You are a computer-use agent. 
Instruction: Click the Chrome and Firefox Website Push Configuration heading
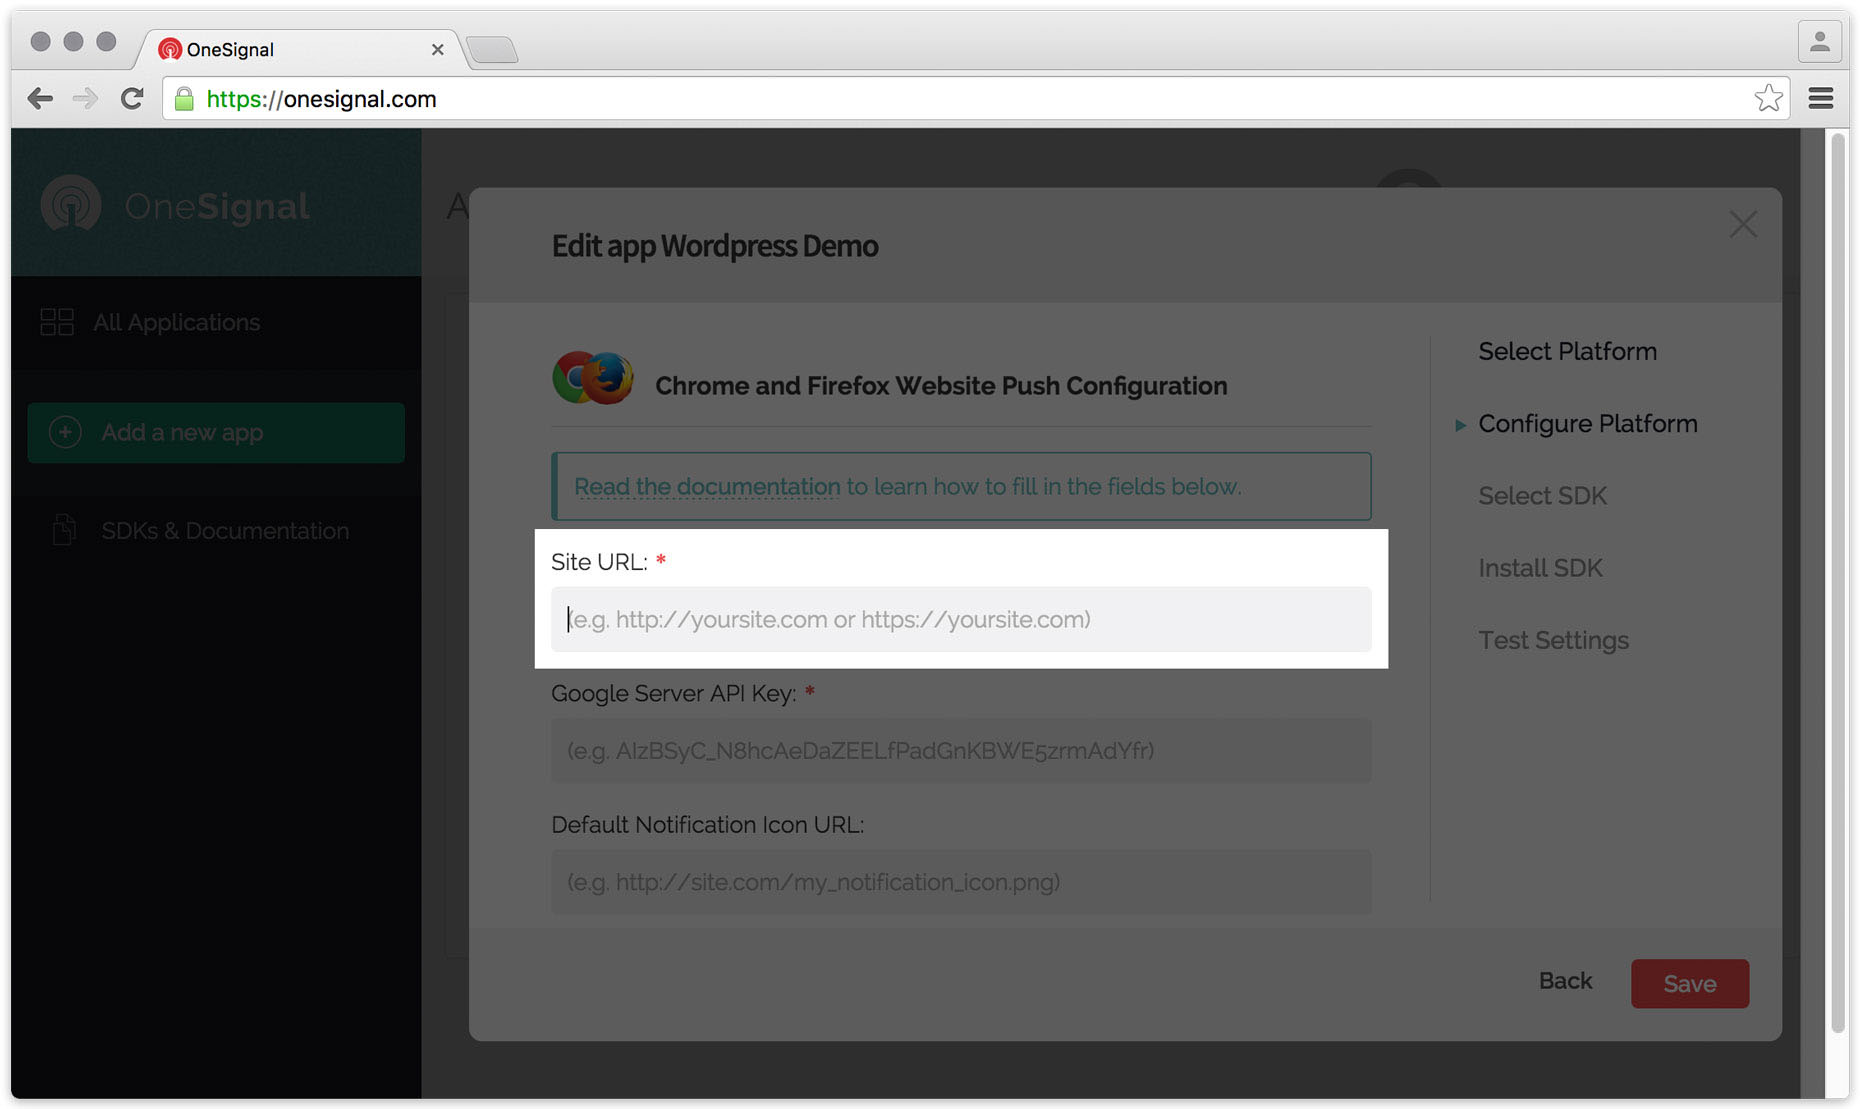[941, 386]
